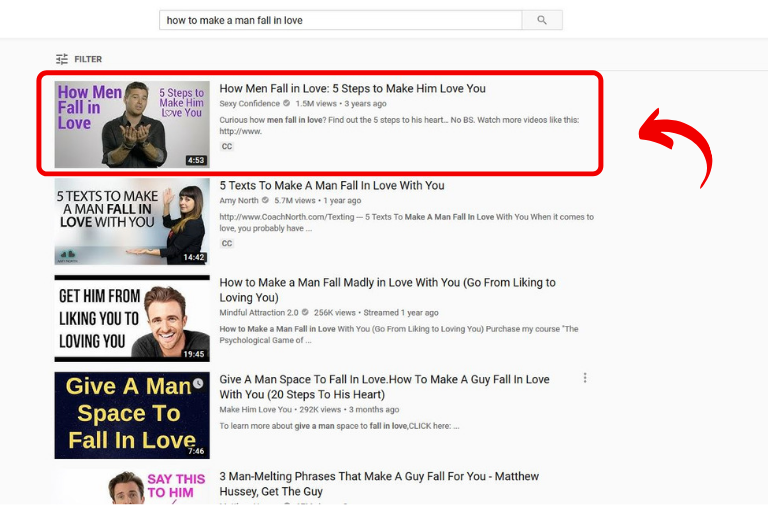Viewport: 768px width, 511px height.
Task: Click the '292K views' text
Action: tap(320, 410)
